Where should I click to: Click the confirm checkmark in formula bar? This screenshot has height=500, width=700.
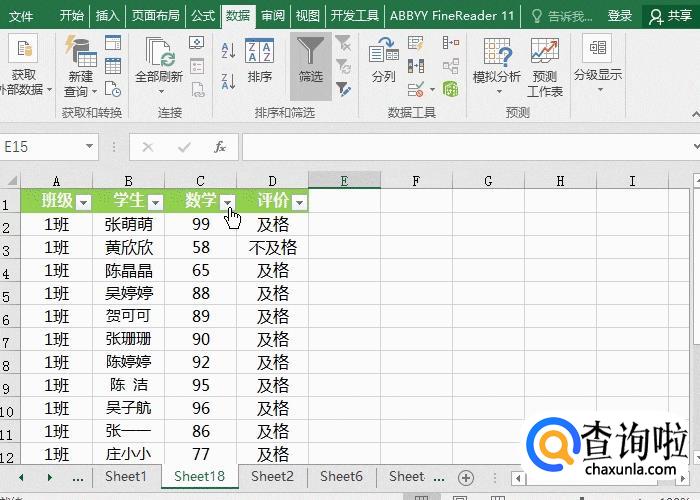coord(184,146)
